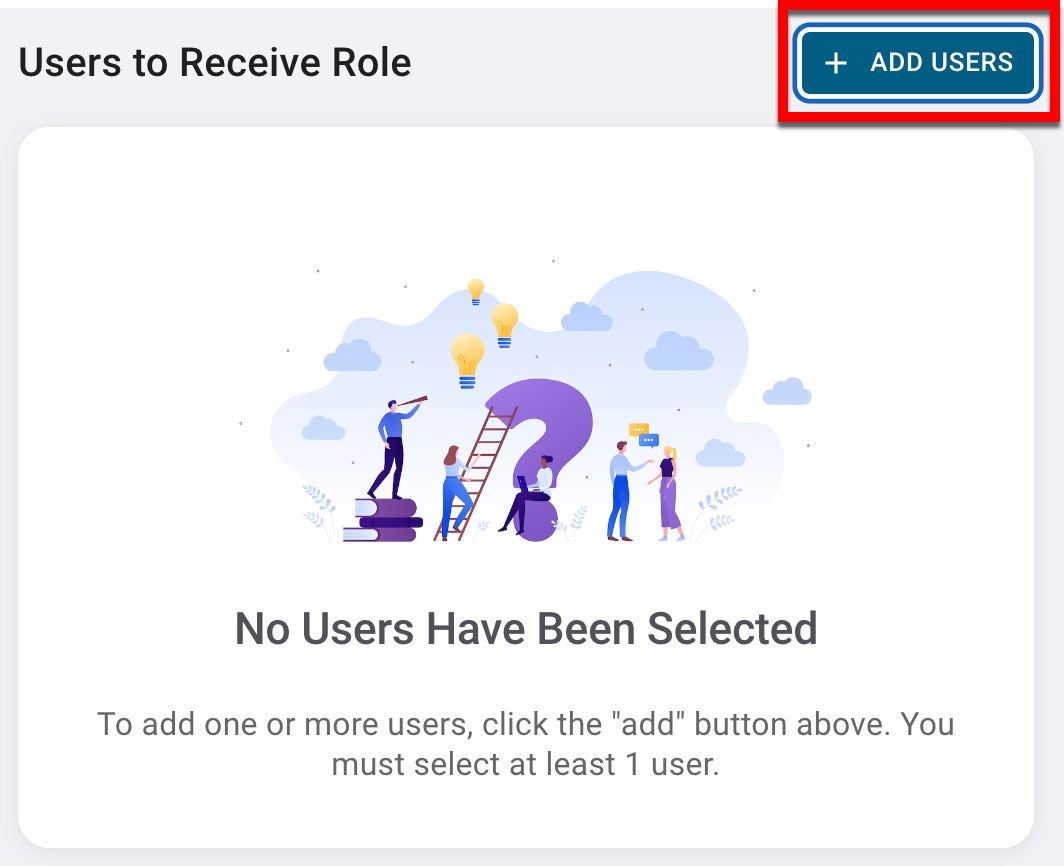Click the man holding a telescope

396,445
